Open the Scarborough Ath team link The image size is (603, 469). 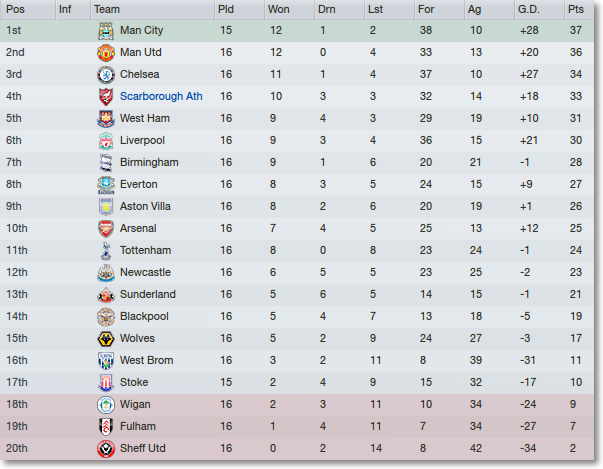pos(161,97)
